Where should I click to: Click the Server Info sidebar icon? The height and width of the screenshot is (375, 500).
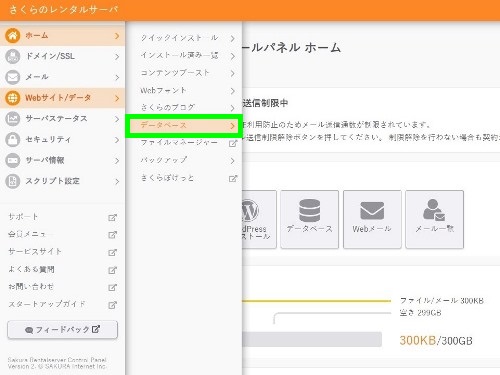(x=13, y=160)
